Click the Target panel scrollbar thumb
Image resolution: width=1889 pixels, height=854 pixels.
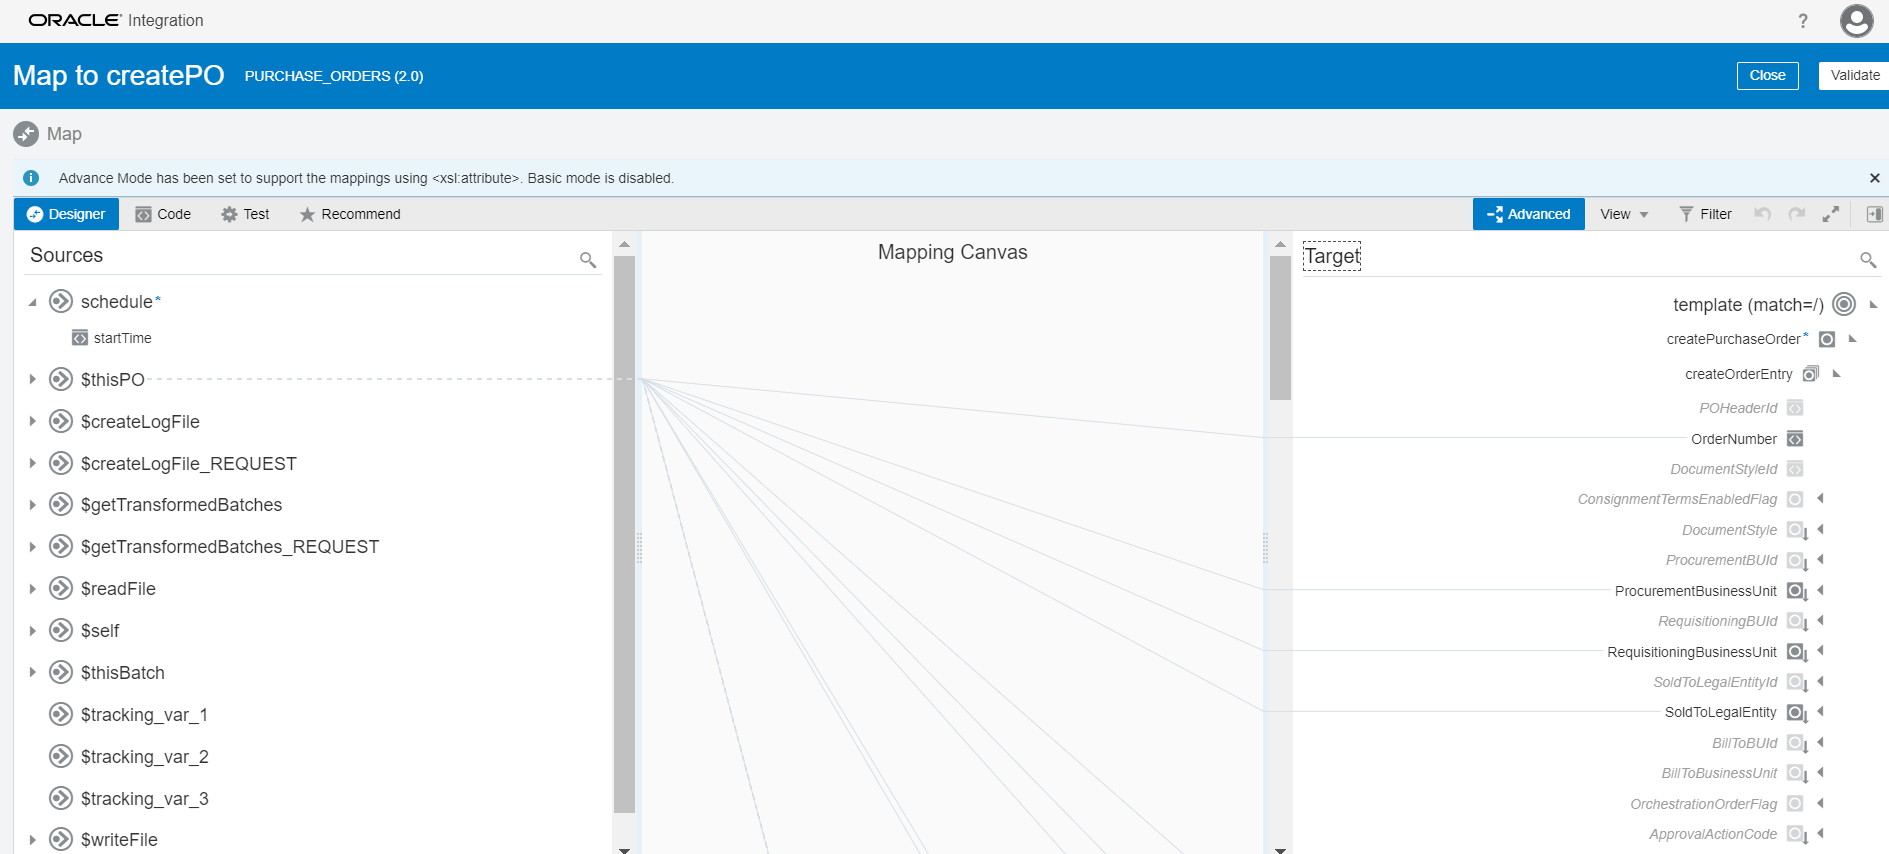click(x=1280, y=328)
